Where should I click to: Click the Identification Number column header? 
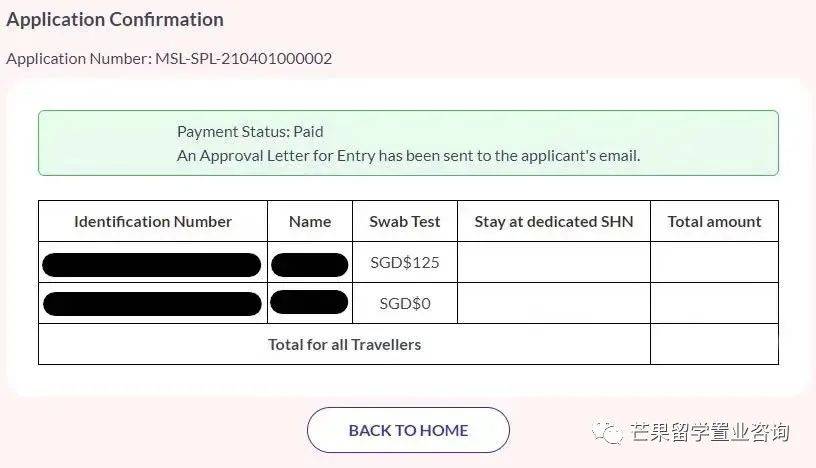point(153,221)
